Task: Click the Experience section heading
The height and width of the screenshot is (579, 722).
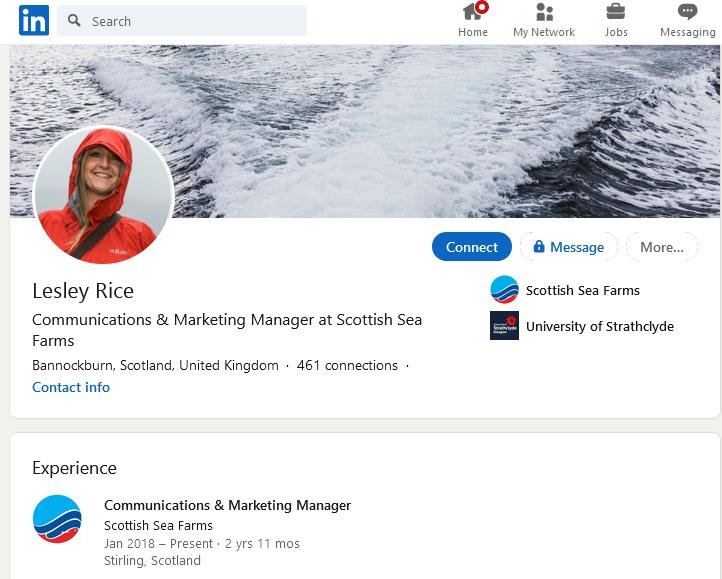Action: click(x=74, y=468)
